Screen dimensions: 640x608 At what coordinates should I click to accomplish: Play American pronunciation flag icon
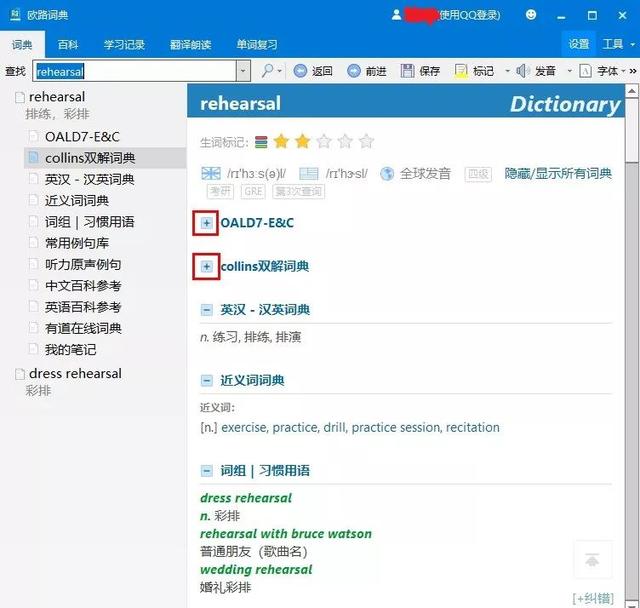pyautogui.click(x=309, y=173)
